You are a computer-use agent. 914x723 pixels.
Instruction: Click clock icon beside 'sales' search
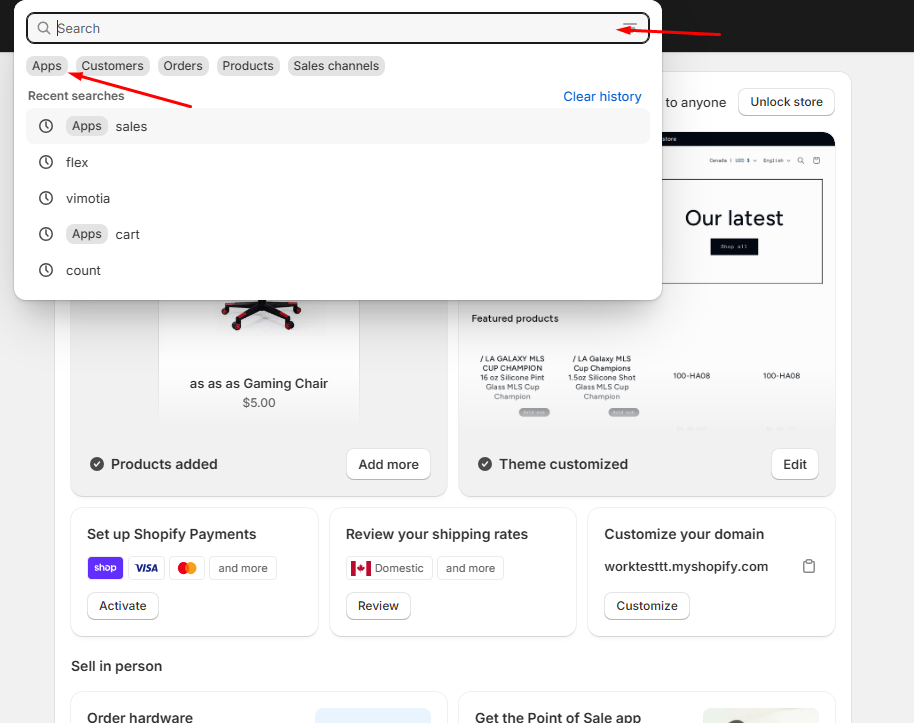(46, 126)
